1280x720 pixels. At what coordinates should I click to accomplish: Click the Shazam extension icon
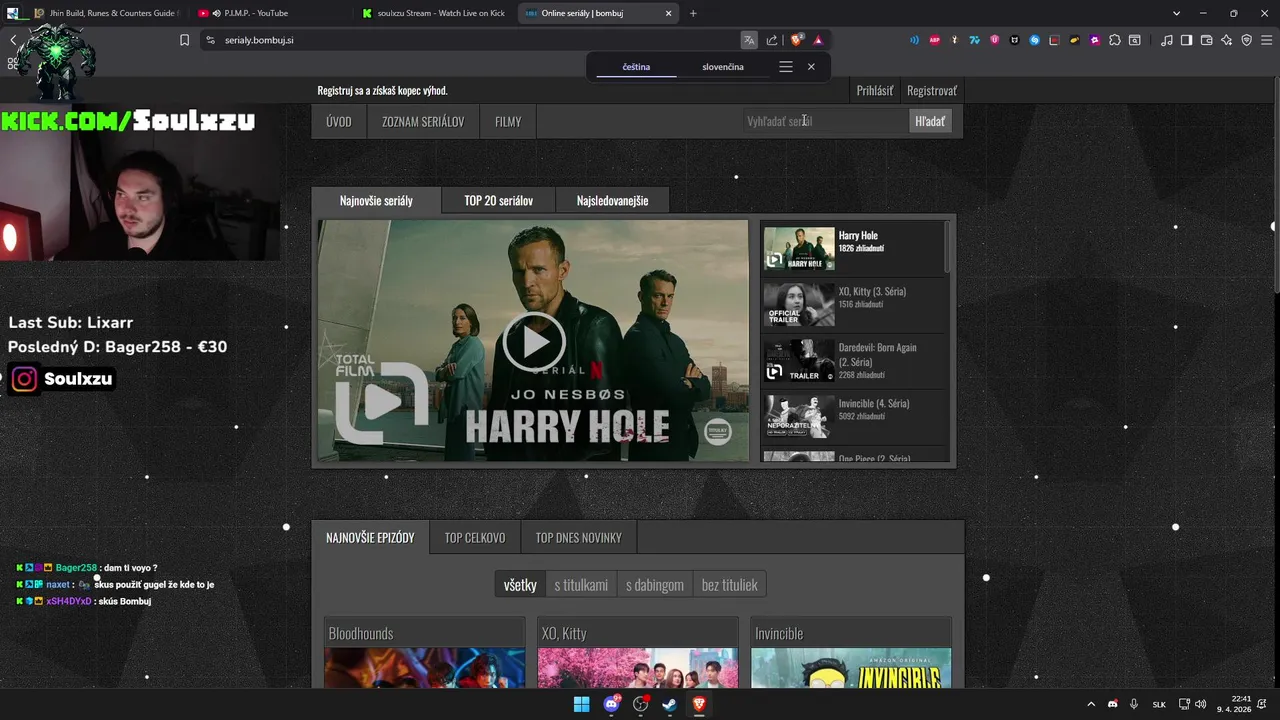tap(1035, 40)
